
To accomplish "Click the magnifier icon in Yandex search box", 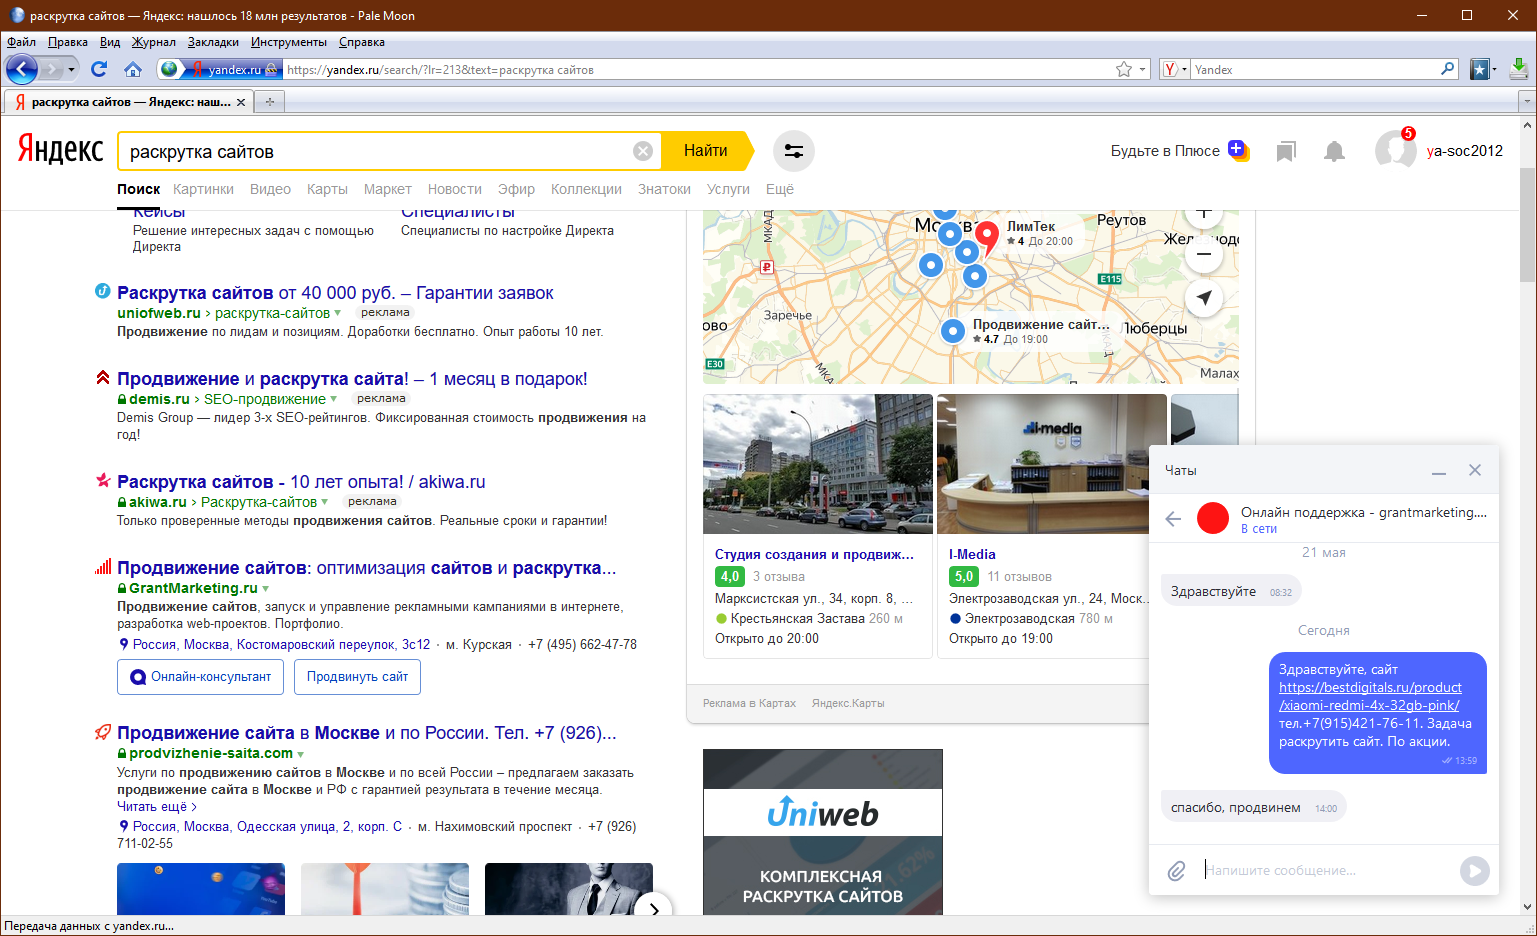I will [x=1447, y=69].
